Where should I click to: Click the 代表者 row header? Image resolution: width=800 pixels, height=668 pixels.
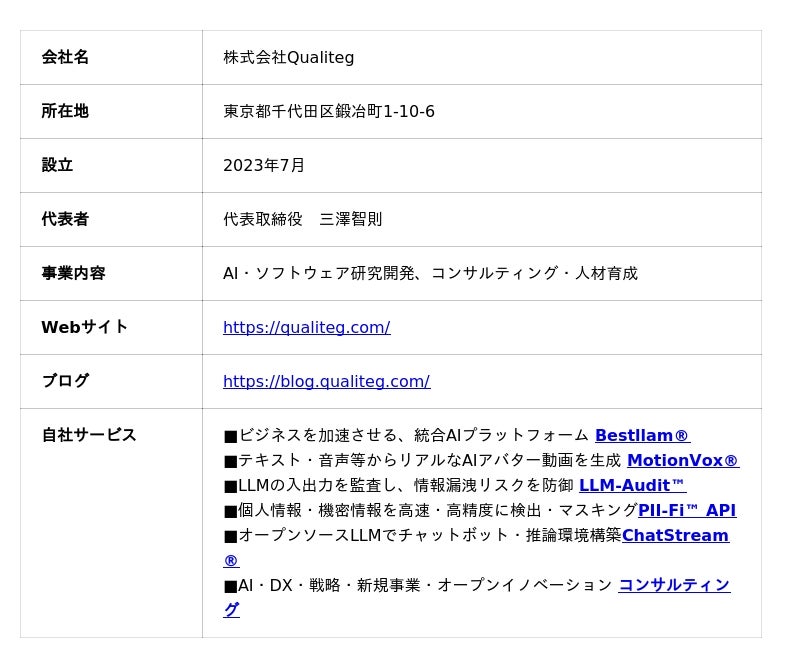[x=65, y=219]
